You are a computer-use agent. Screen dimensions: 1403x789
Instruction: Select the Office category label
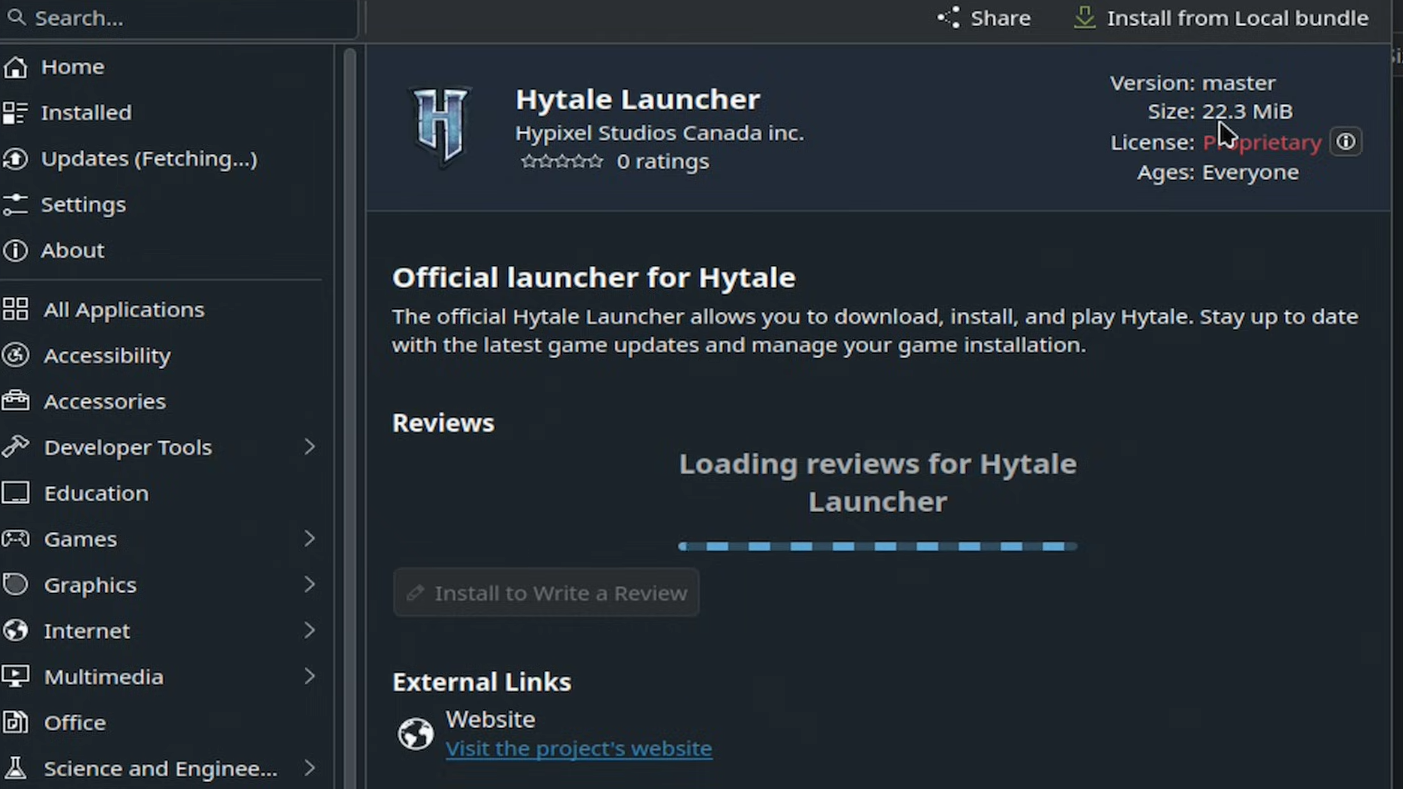click(75, 724)
